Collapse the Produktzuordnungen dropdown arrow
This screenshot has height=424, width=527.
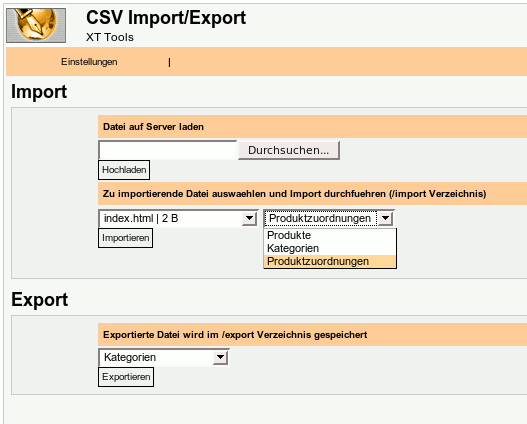click(386, 218)
